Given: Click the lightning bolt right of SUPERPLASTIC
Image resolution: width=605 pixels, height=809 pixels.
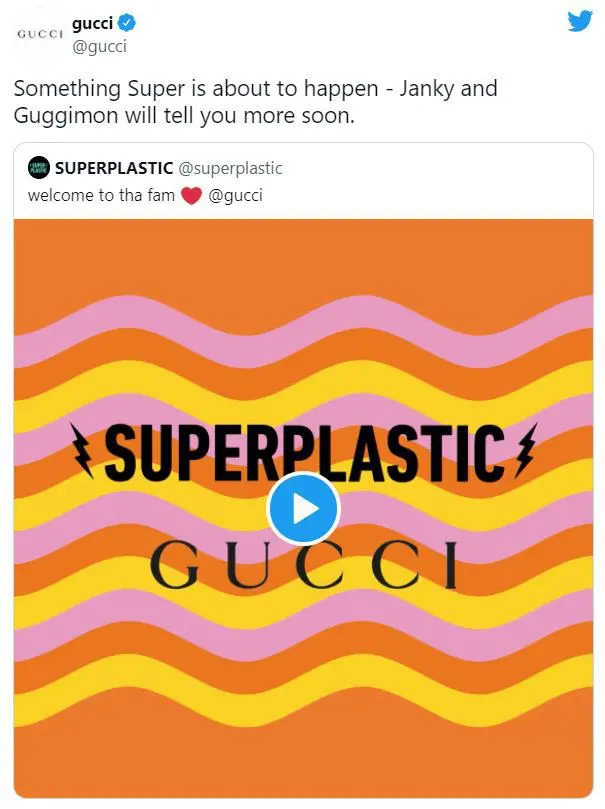Looking at the screenshot, I should (523, 449).
